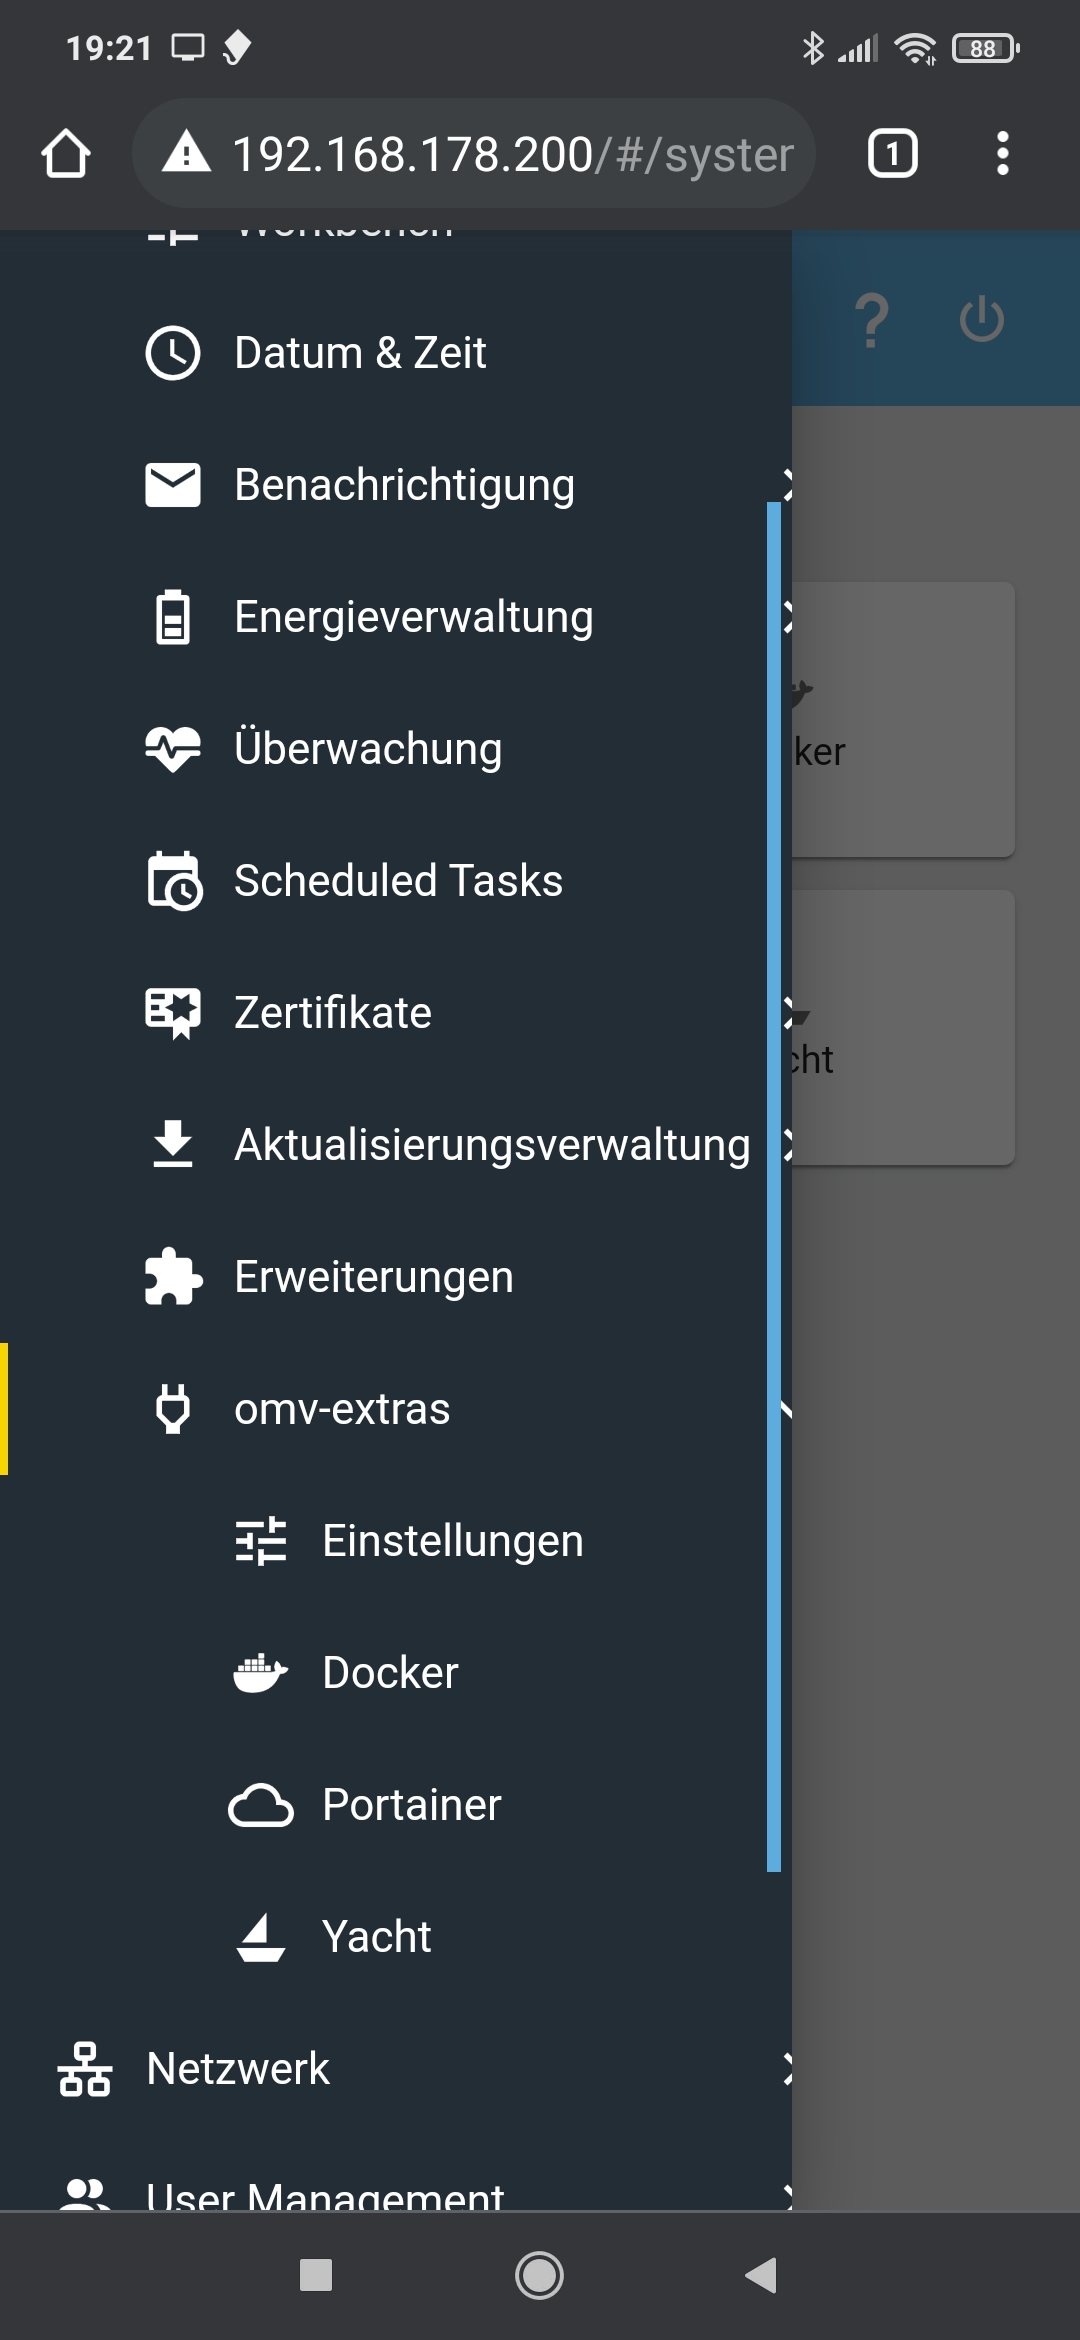Viewport: 1080px width, 2340px height.
Task: Tap the browser home icon
Action: [x=66, y=154]
